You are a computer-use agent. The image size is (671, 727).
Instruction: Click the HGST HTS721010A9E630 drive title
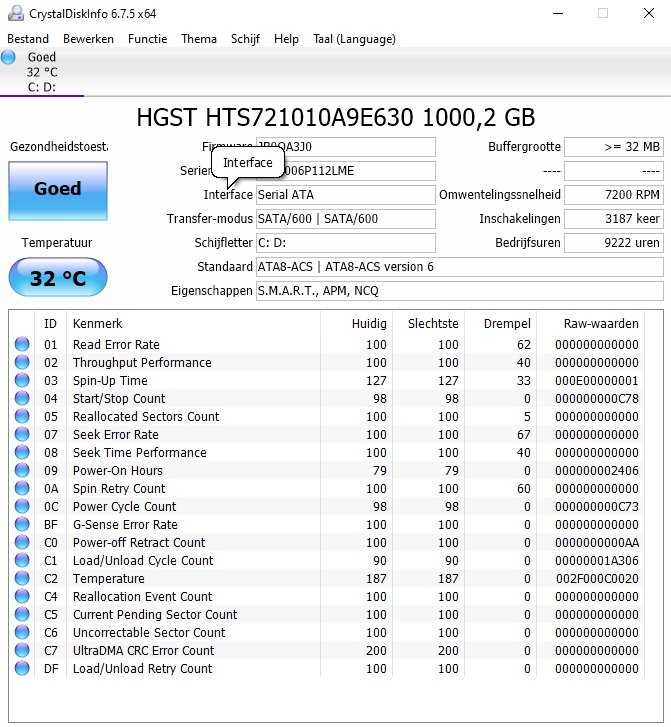coord(336,117)
